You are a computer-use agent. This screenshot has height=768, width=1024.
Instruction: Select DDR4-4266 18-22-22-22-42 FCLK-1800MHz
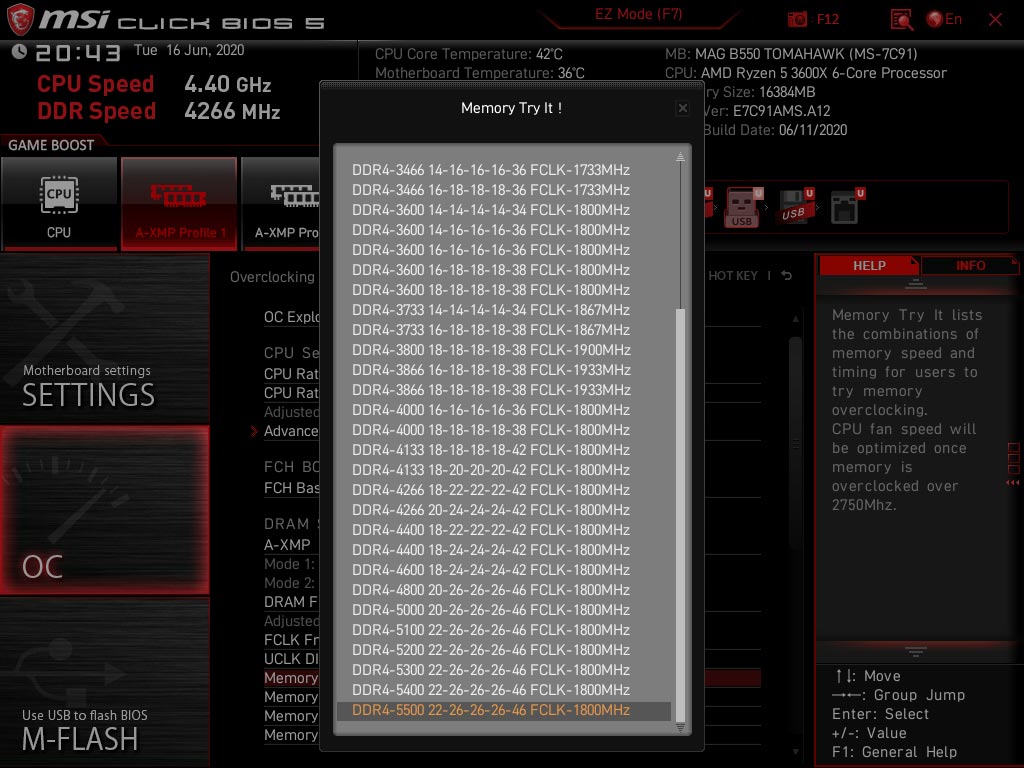pos(490,490)
